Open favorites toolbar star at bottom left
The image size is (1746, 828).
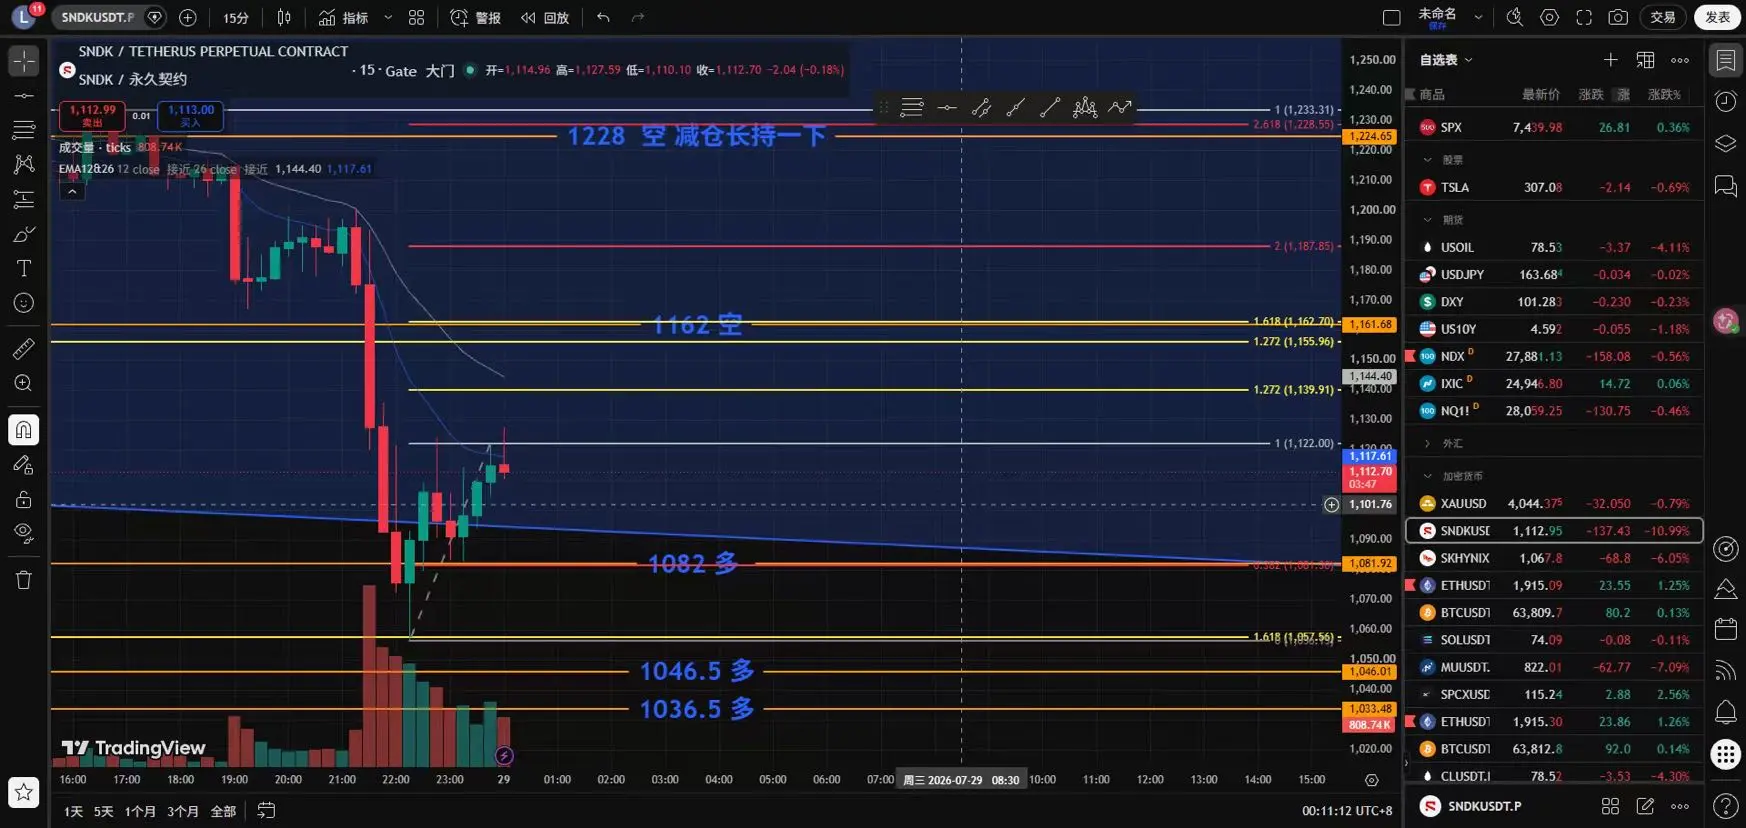point(24,793)
